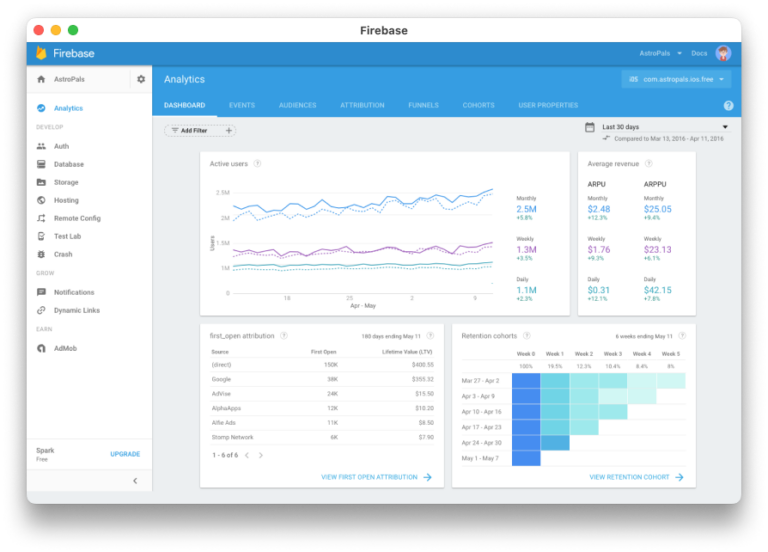Screen dimensions: 768x552
Task: Click help icon beside first_open attribution title
Action: 284,336
